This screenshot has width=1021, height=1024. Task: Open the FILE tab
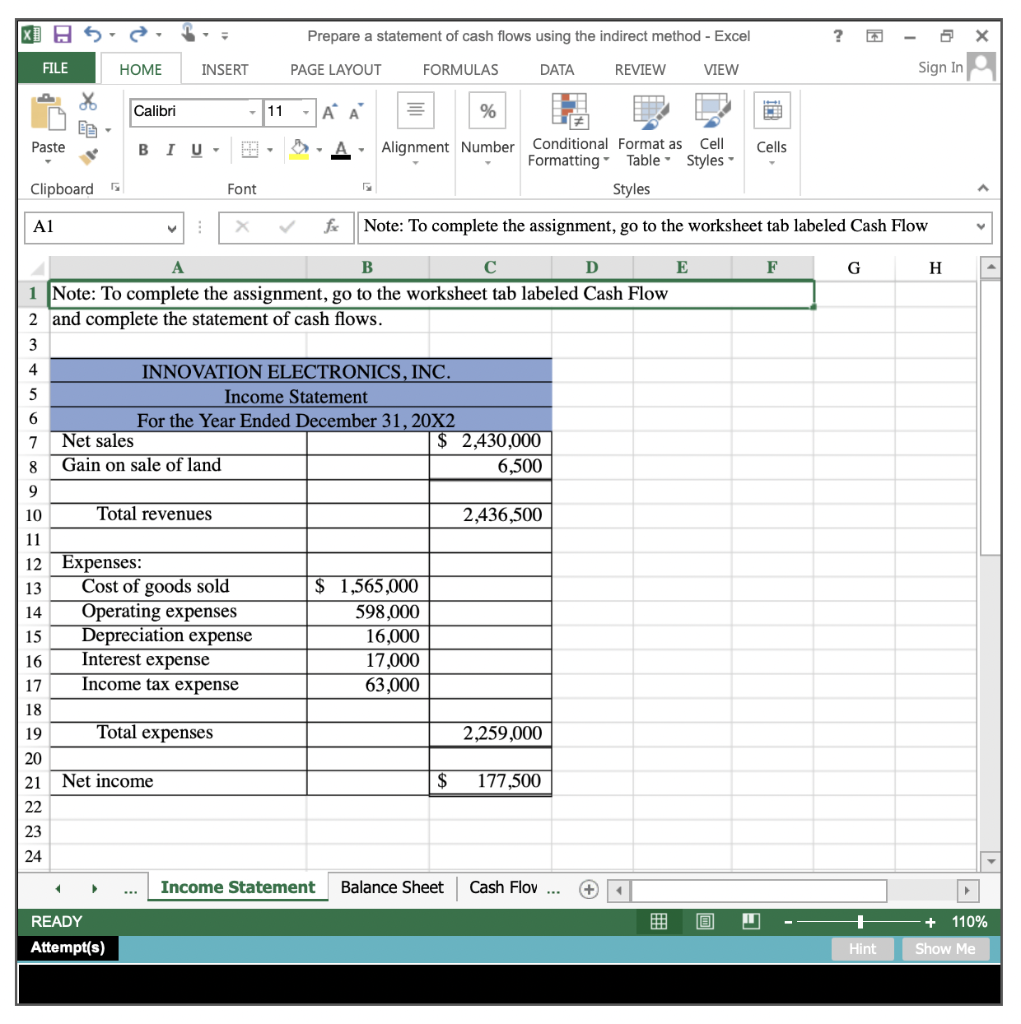pyautogui.click(x=56, y=68)
